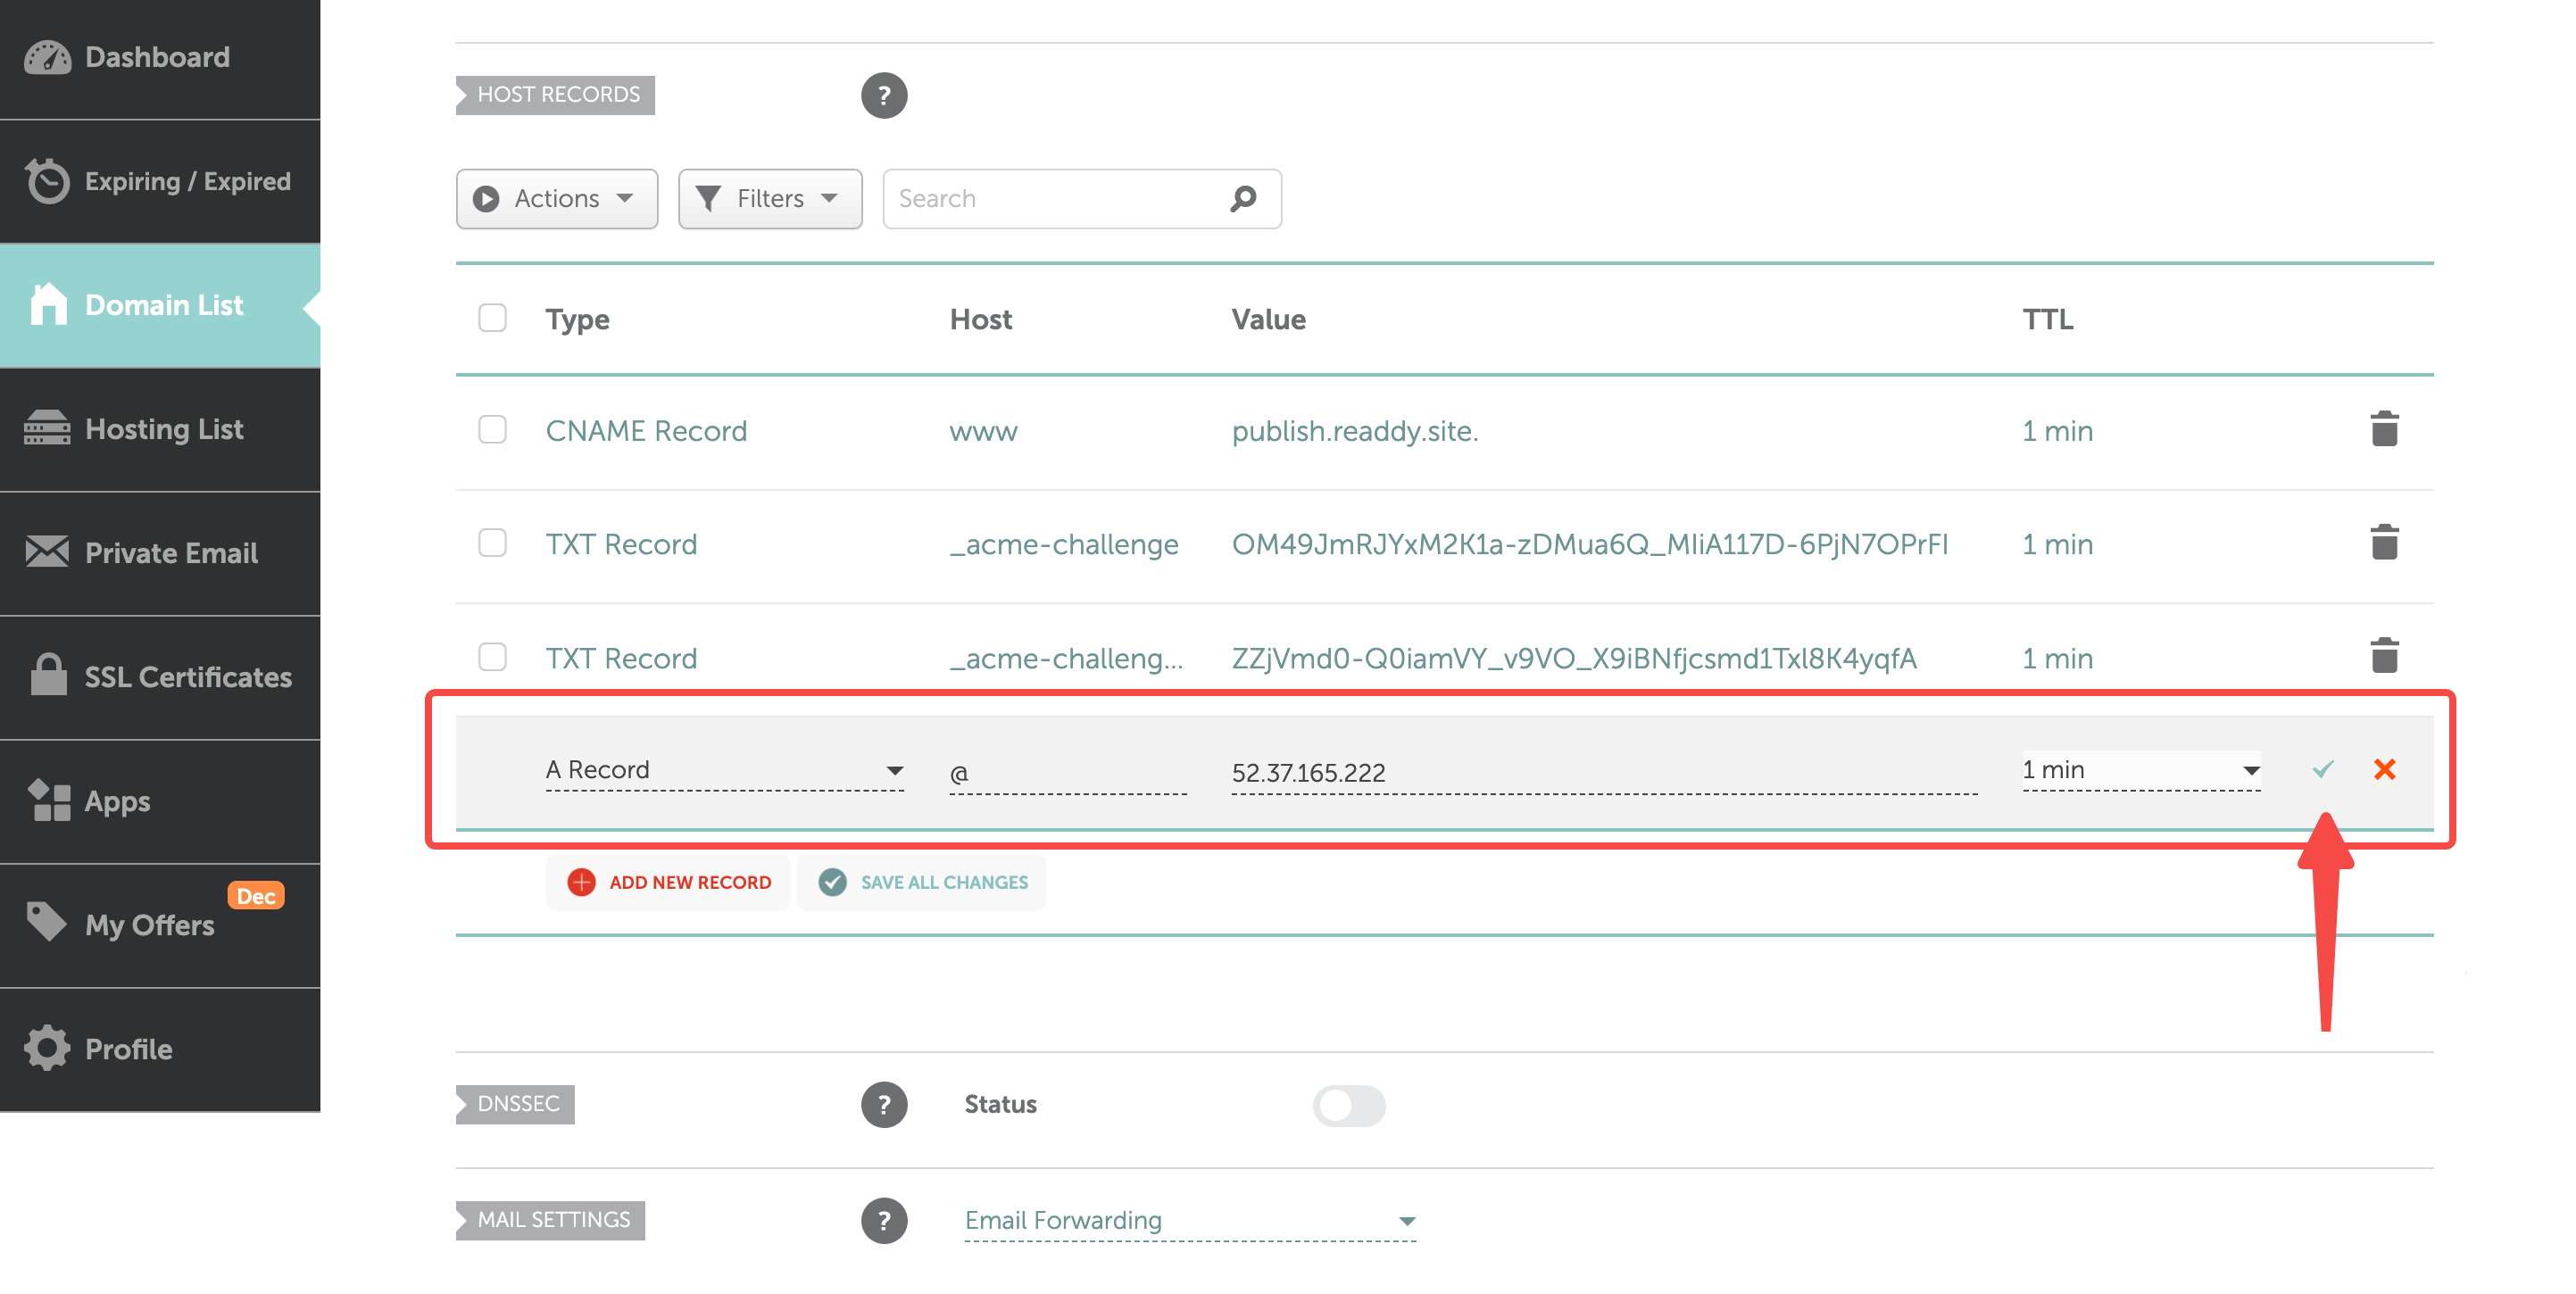Cancel A Record edit with red X
This screenshot has height=1294, width=2576.
(2384, 769)
